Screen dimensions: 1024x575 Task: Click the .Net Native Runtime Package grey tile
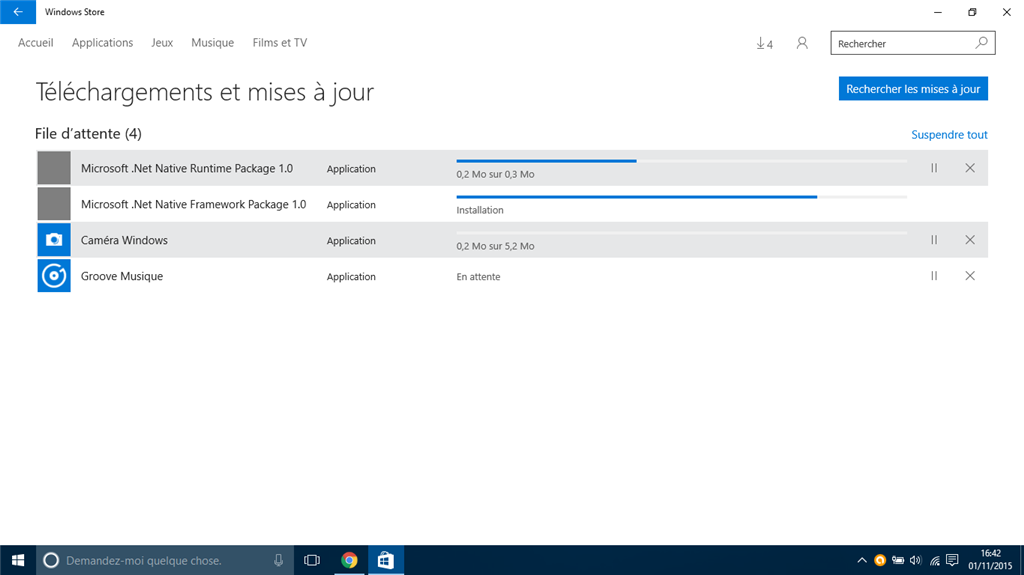click(54, 168)
